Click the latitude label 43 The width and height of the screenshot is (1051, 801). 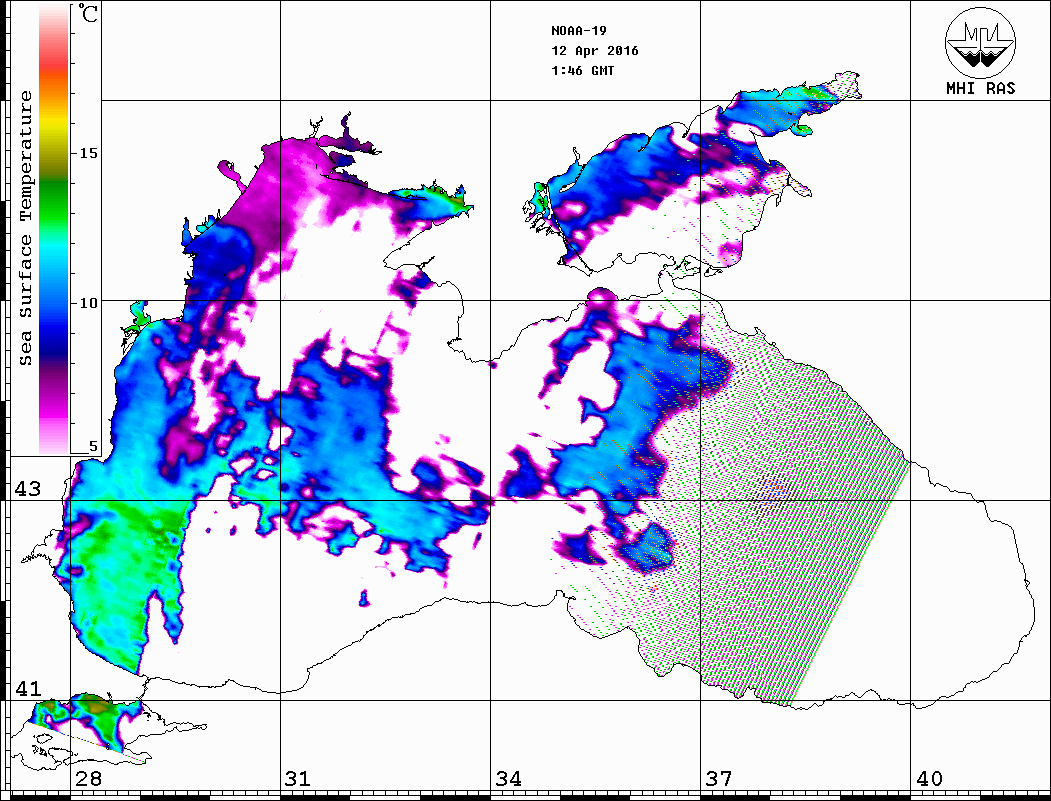[x=27, y=489]
